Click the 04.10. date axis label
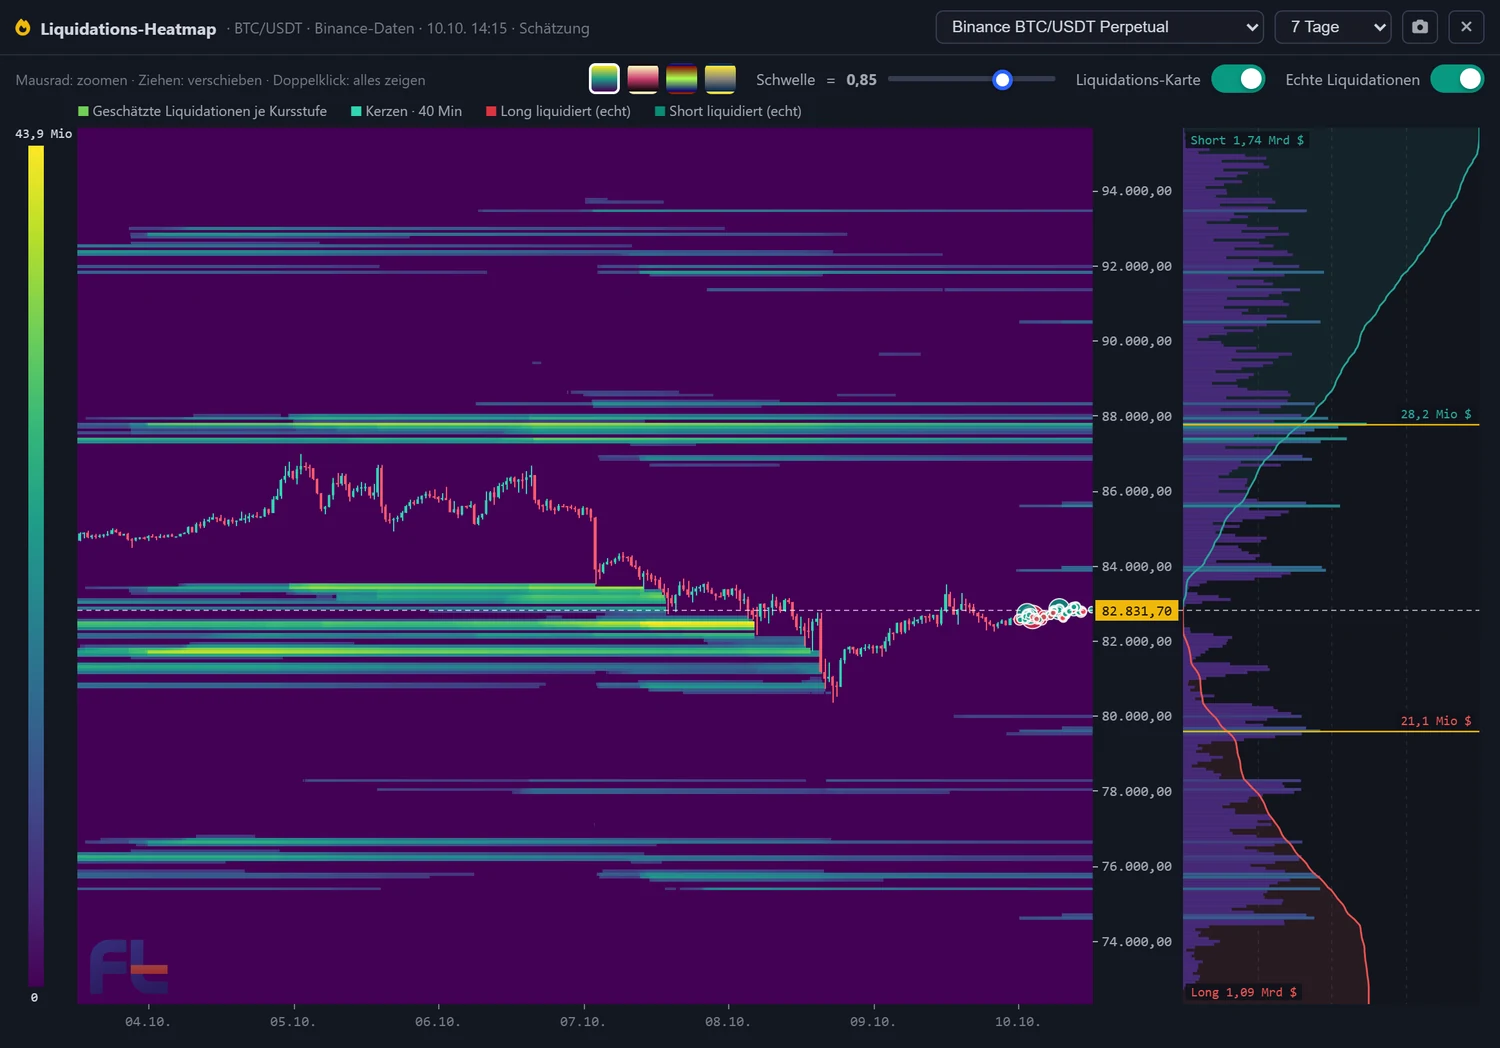1500x1048 pixels. point(148,1021)
